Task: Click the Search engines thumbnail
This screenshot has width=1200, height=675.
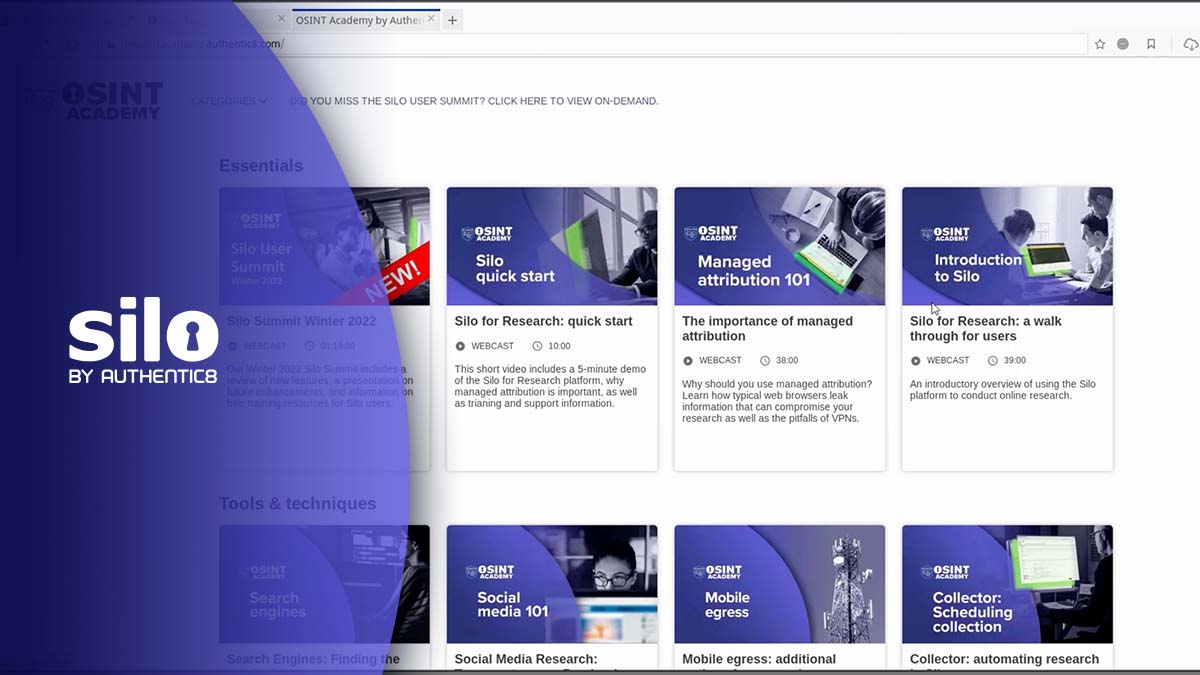Action: pyautogui.click(x=324, y=584)
